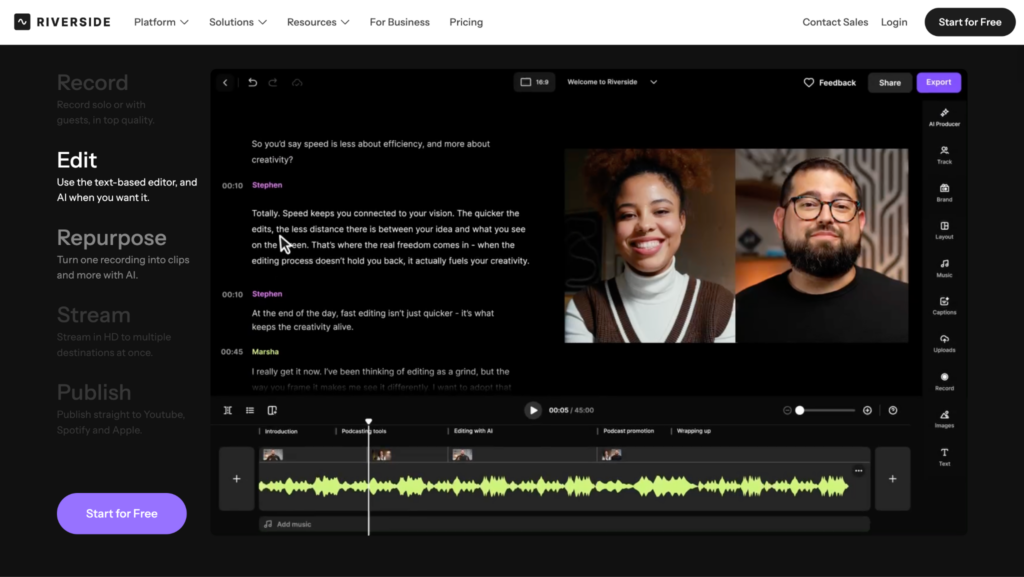Click the zoom in plus icon
The image size is (1024, 577).
[867, 411]
